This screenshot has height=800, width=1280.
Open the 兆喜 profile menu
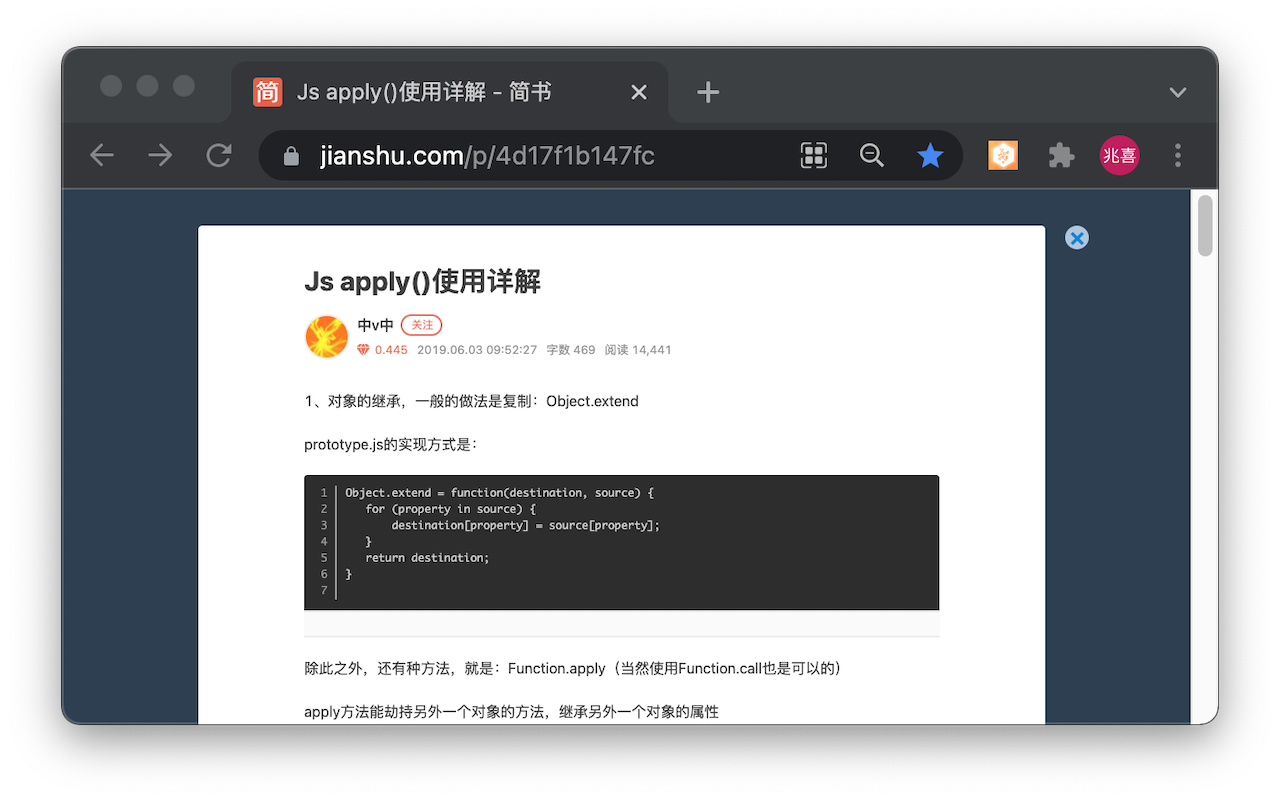1119,155
